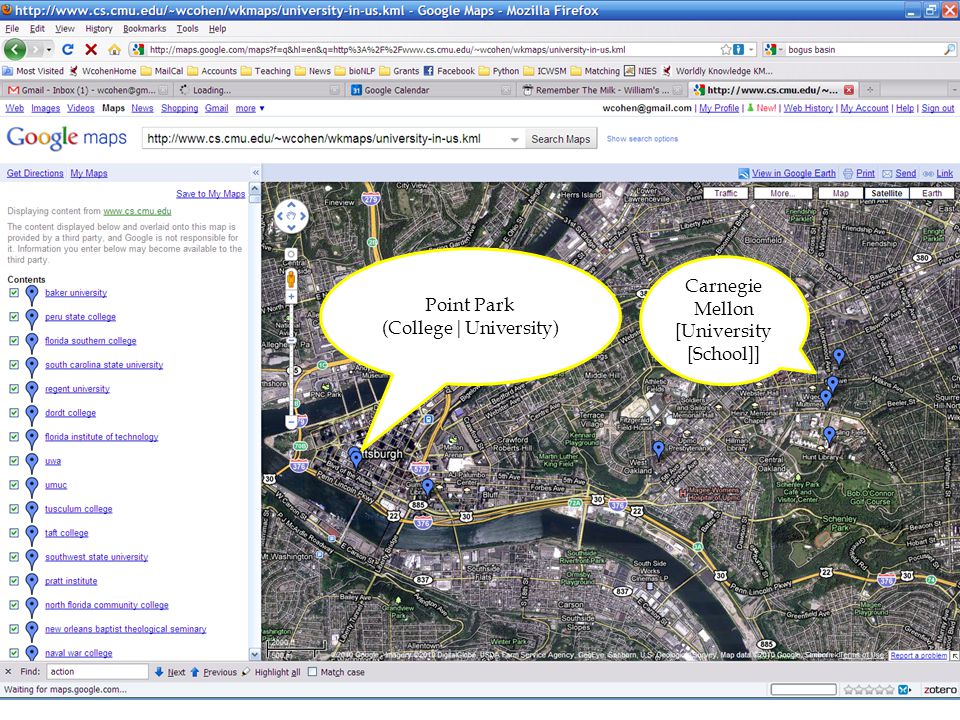Open the URL bar history dropdown
This screenshot has height=720, width=960.
[751, 50]
